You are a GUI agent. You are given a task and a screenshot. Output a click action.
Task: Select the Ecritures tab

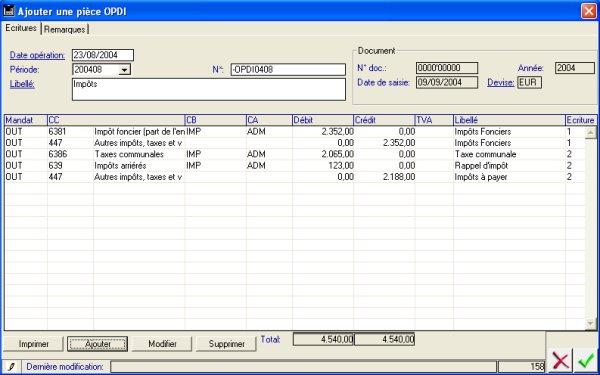pyautogui.click(x=21, y=28)
